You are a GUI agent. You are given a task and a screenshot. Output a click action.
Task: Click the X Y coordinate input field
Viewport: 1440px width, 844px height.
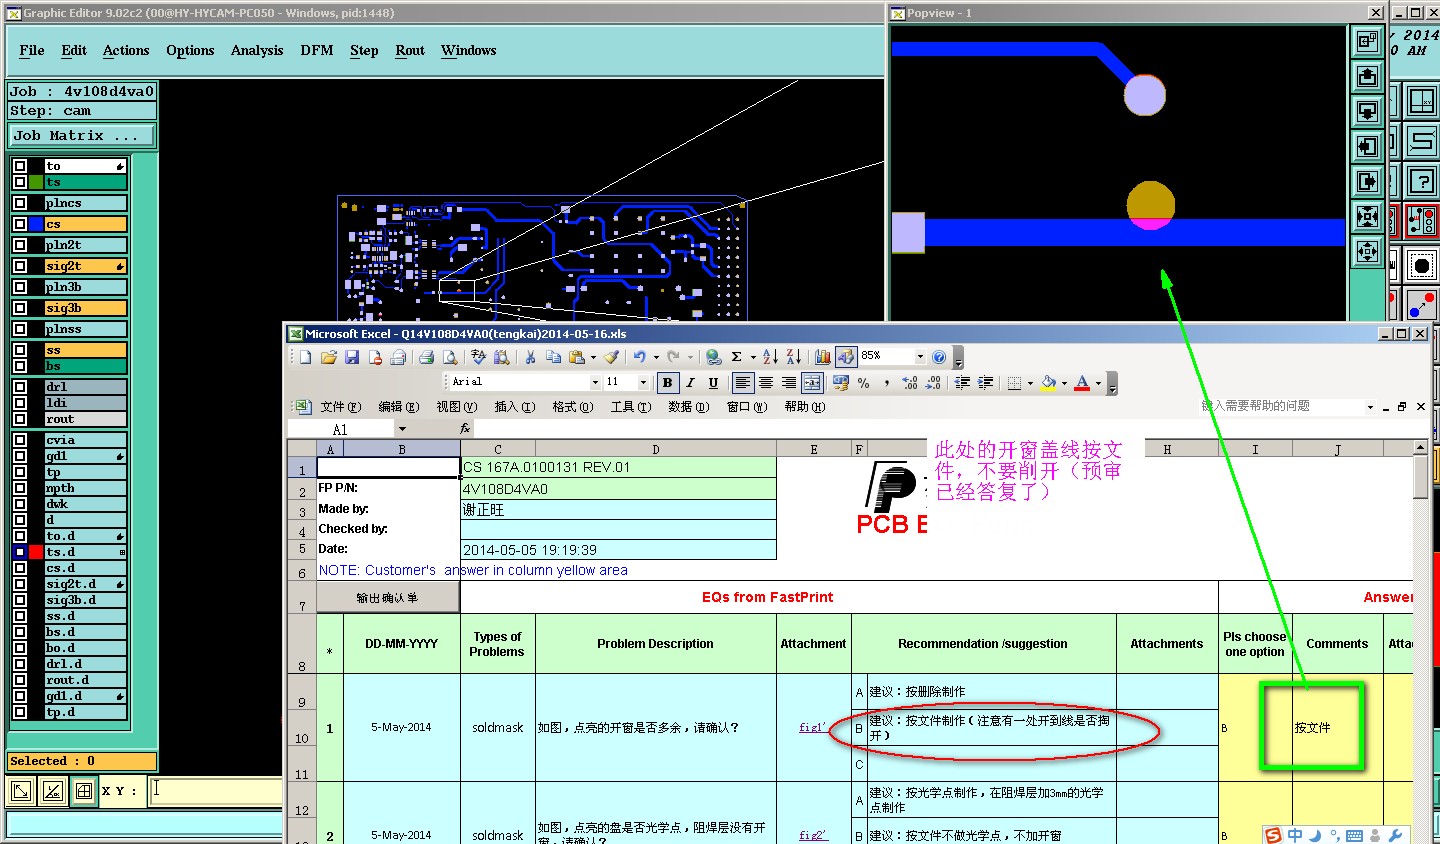click(x=216, y=791)
